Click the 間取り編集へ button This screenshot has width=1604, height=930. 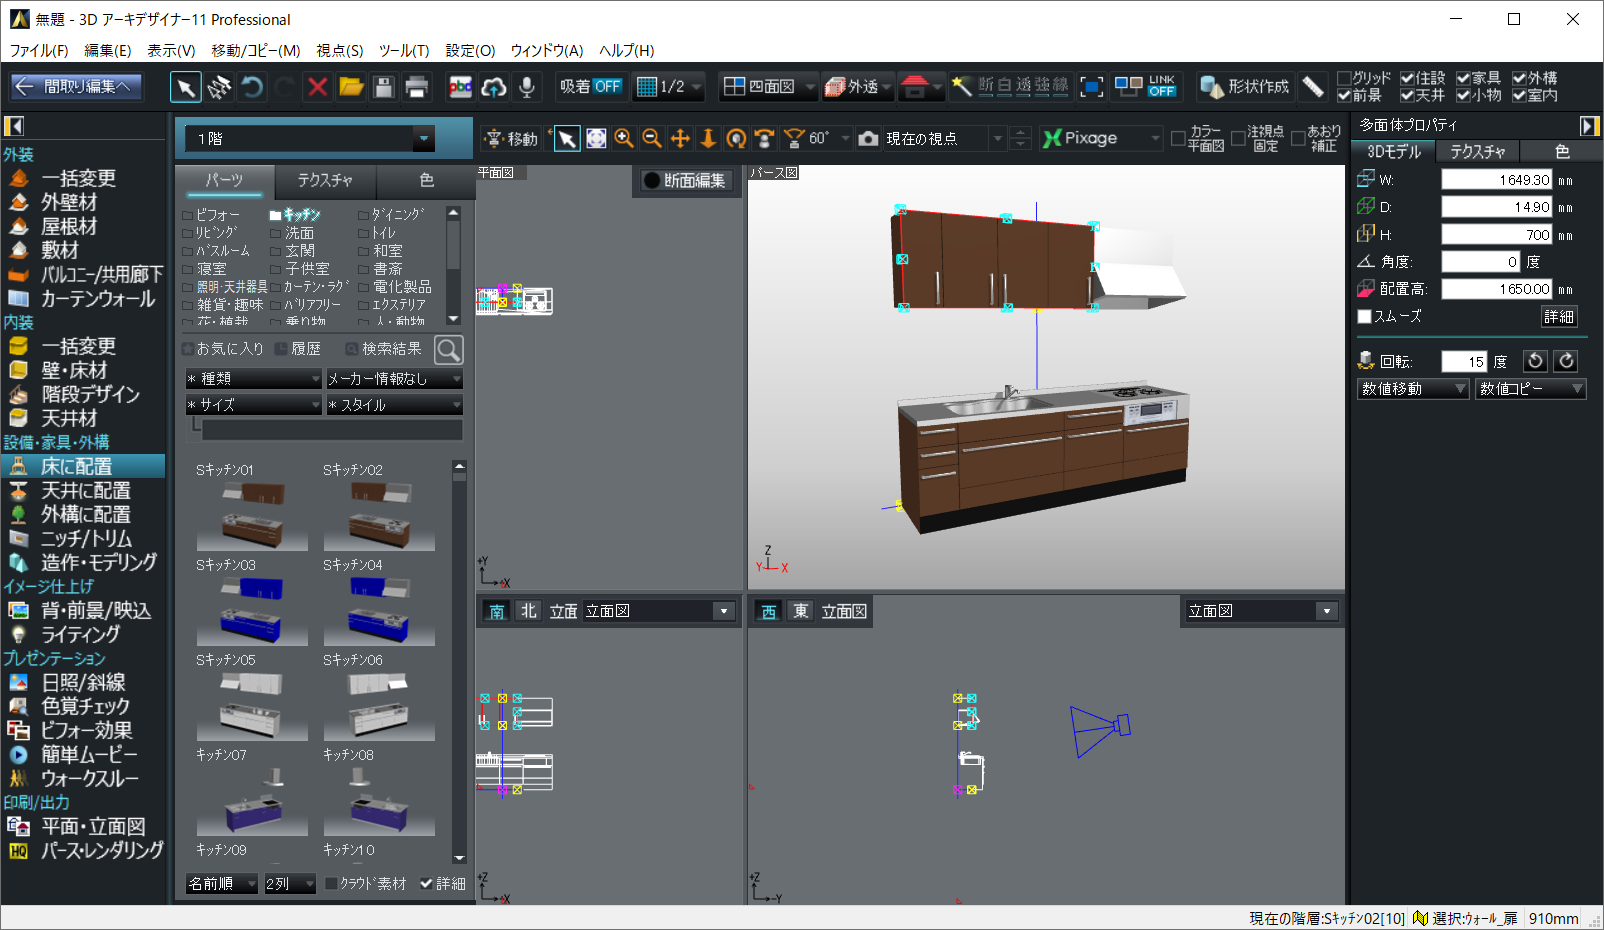pyautogui.click(x=76, y=87)
